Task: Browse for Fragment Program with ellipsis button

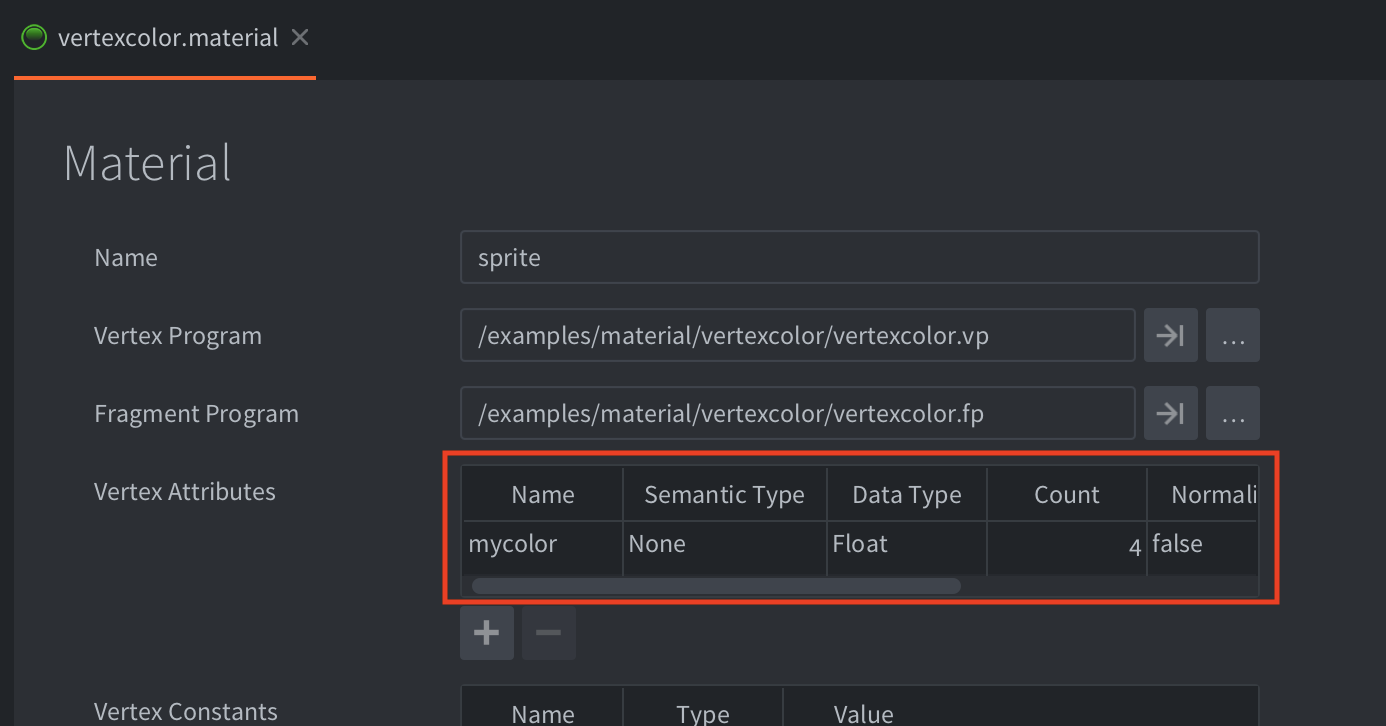Action: 1232,413
